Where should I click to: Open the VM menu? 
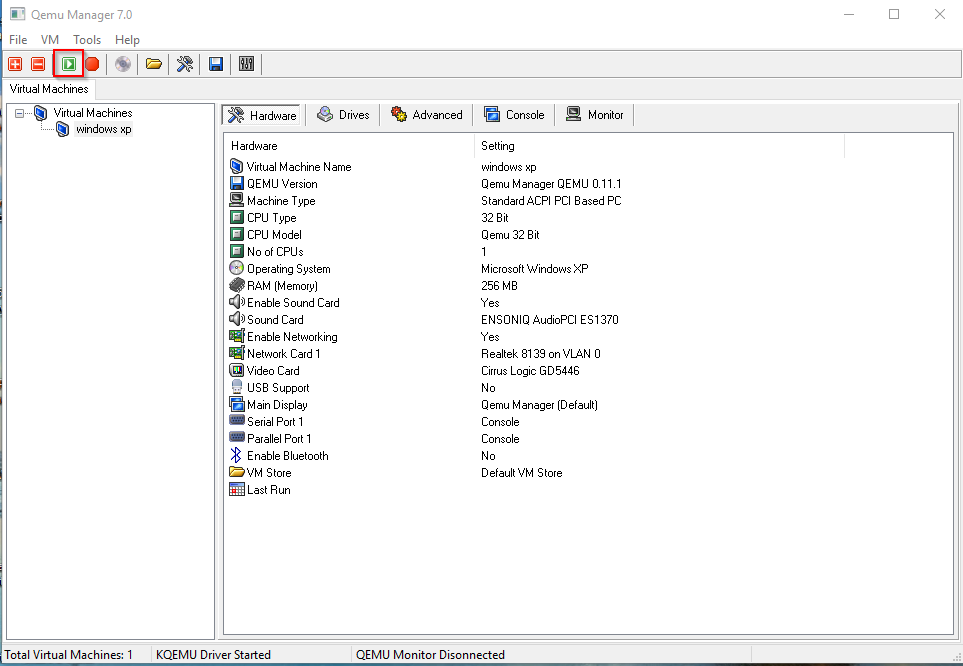(50, 39)
